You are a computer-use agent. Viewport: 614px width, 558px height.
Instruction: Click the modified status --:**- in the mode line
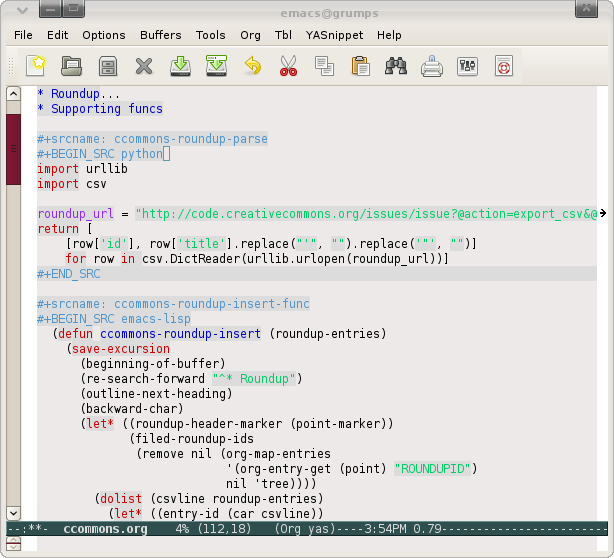point(28,529)
